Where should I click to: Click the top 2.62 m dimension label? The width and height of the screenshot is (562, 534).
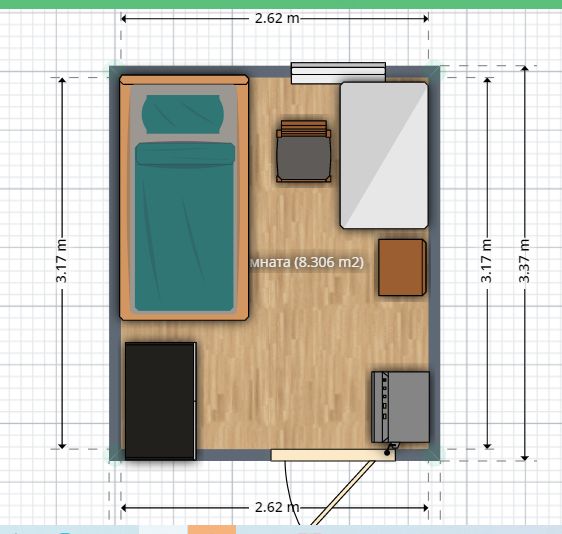(277, 18)
